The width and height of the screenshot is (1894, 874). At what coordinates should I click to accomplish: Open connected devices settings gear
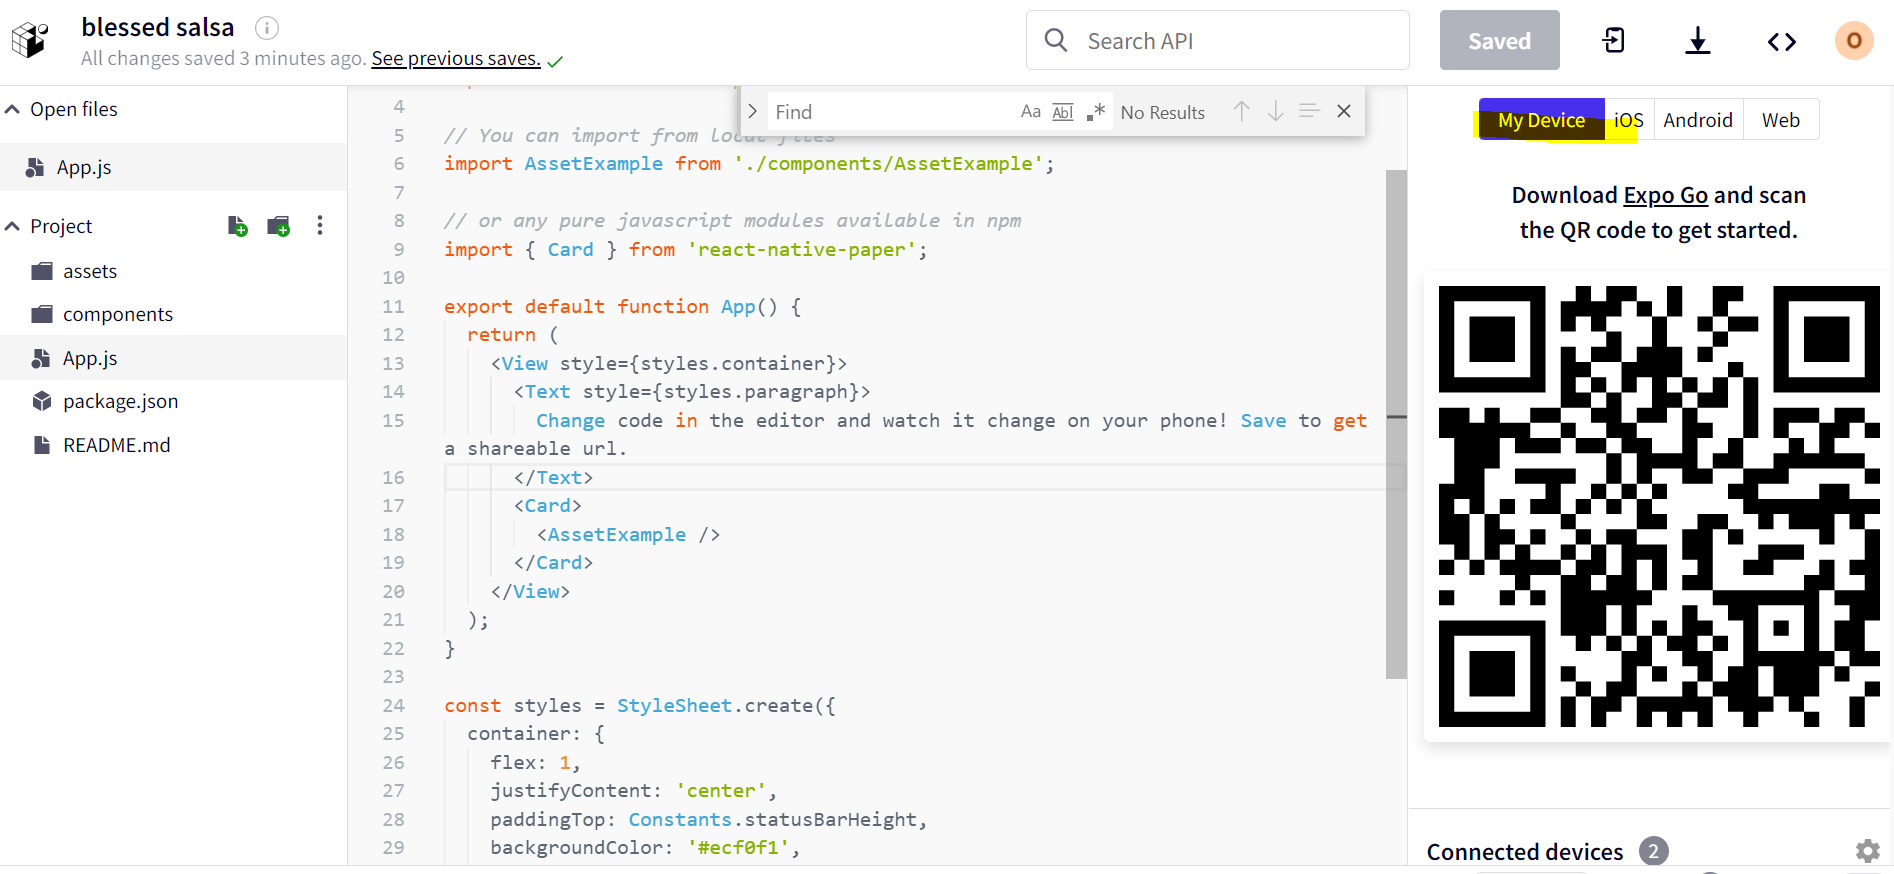tap(1867, 851)
